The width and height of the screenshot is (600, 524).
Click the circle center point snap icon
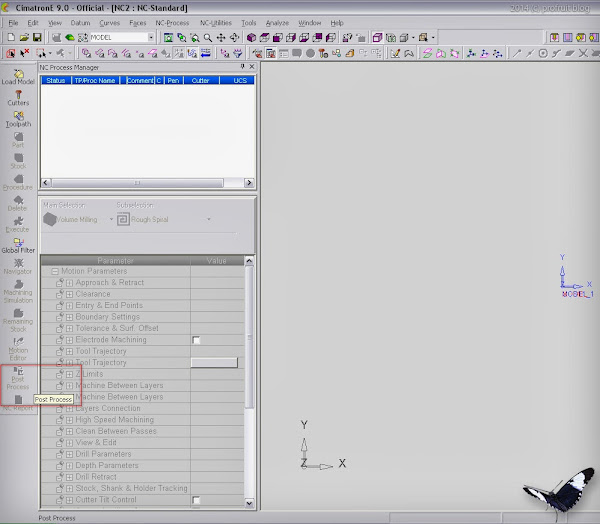543,53
